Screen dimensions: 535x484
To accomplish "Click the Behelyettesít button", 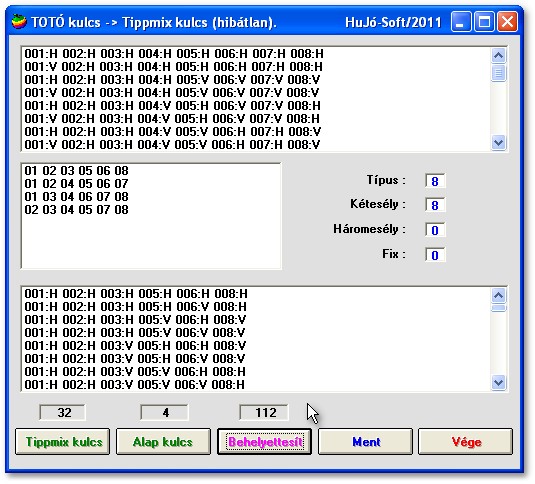I will pos(264,442).
